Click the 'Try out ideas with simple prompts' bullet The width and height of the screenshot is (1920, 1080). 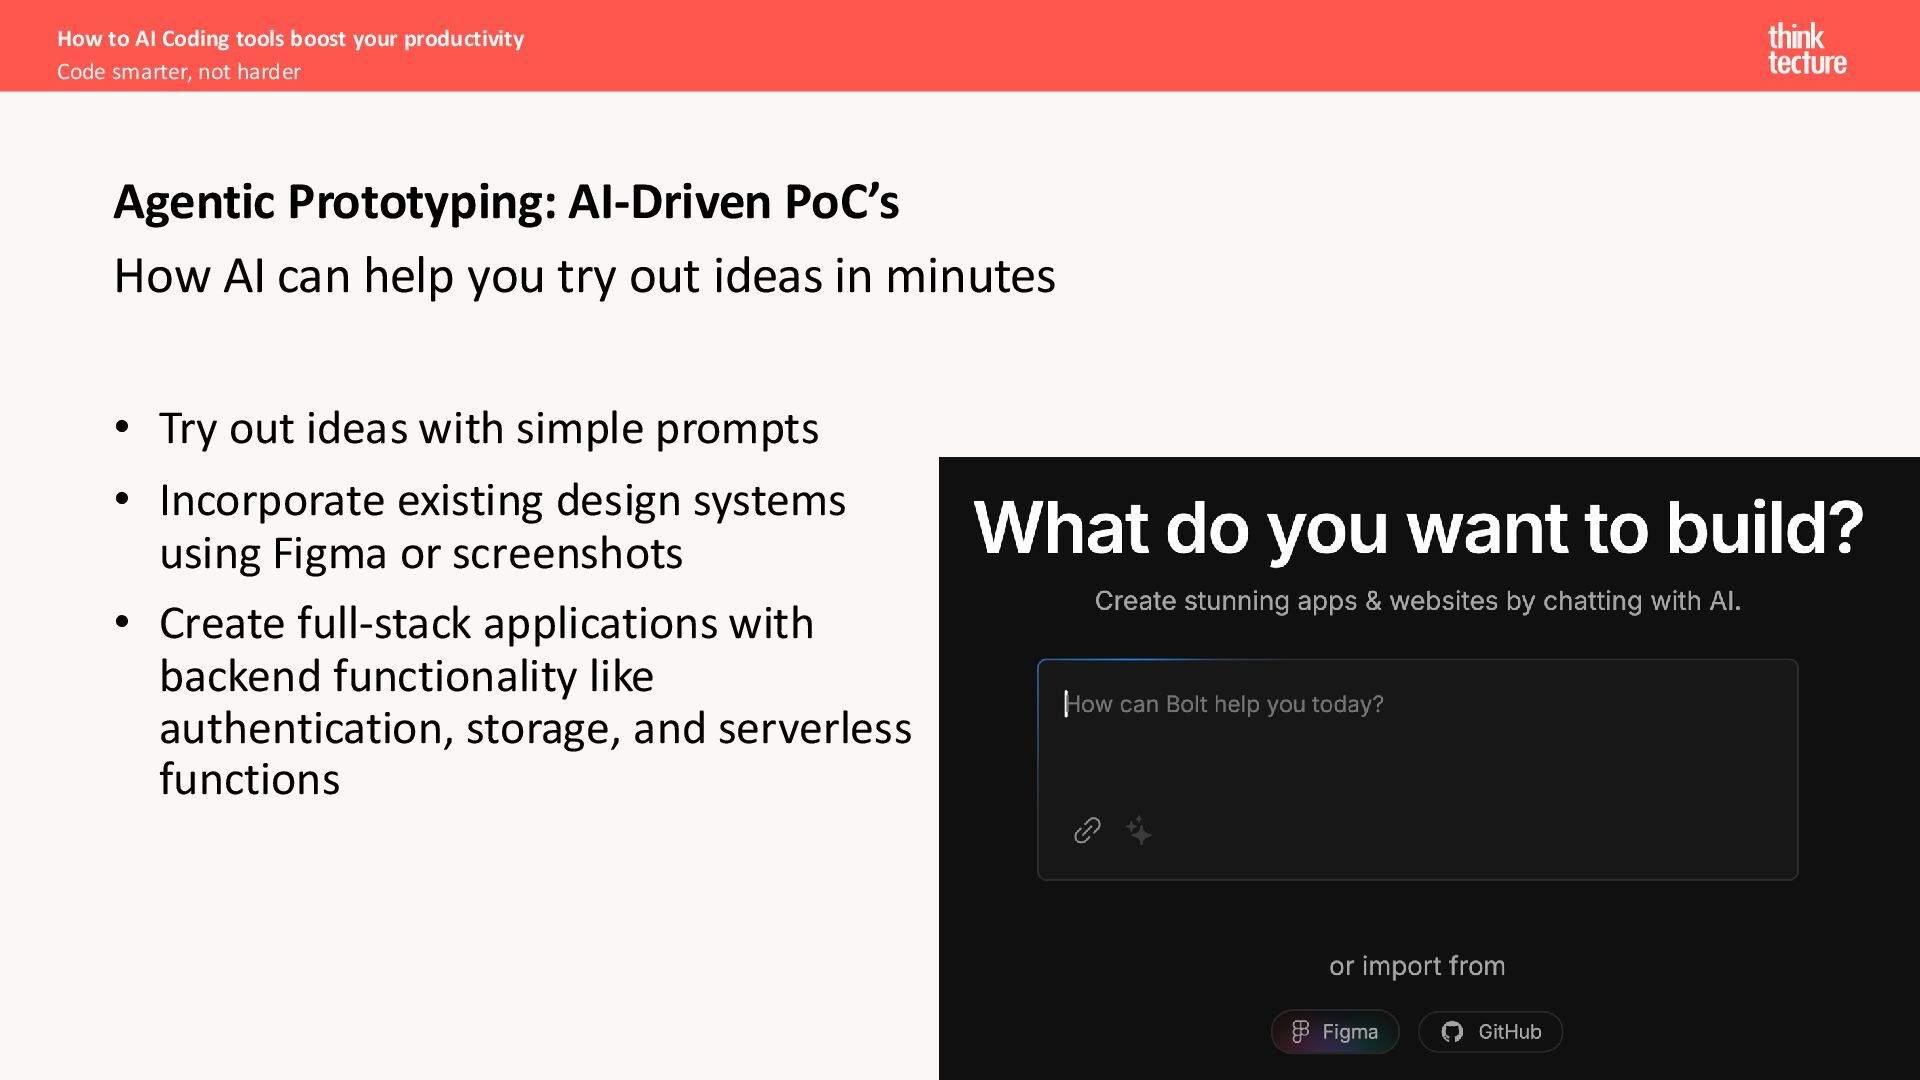(488, 429)
